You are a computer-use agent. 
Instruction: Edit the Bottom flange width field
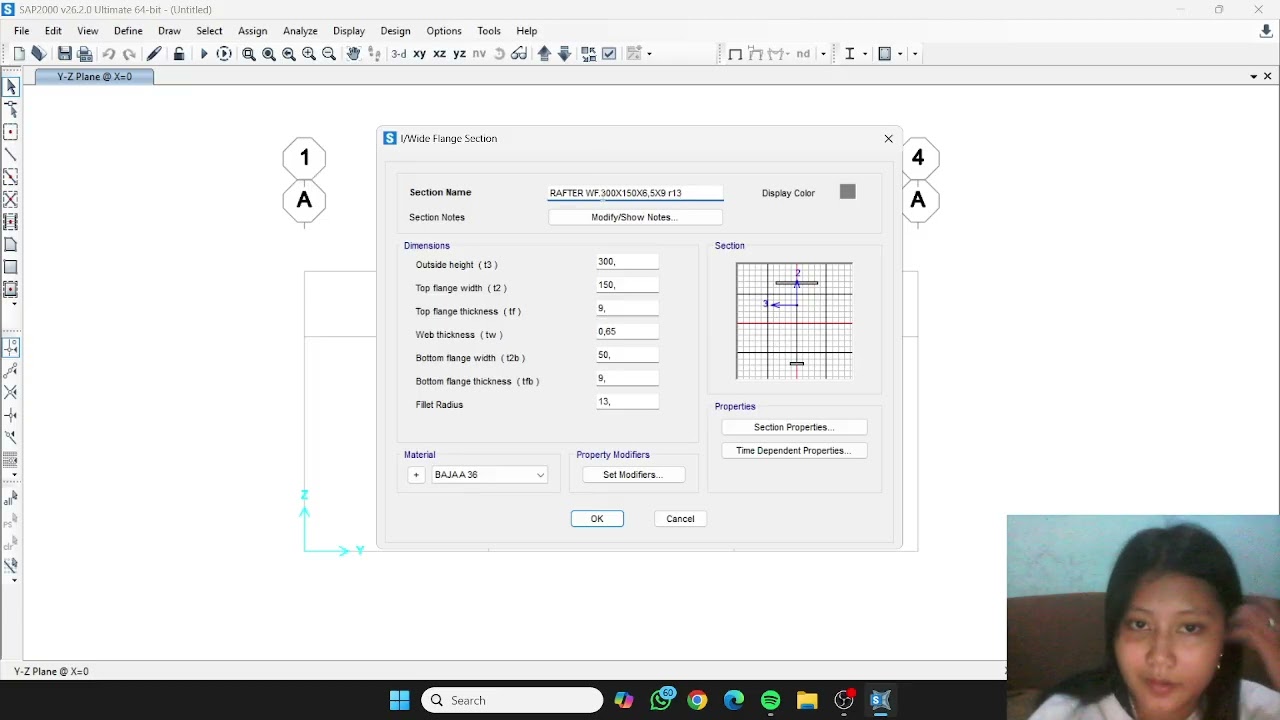[x=628, y=355]
